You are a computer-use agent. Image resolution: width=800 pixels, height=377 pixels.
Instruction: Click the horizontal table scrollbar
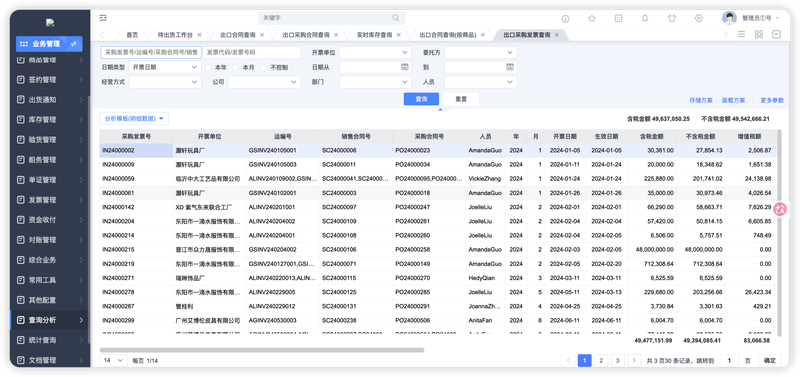(262, 350)
